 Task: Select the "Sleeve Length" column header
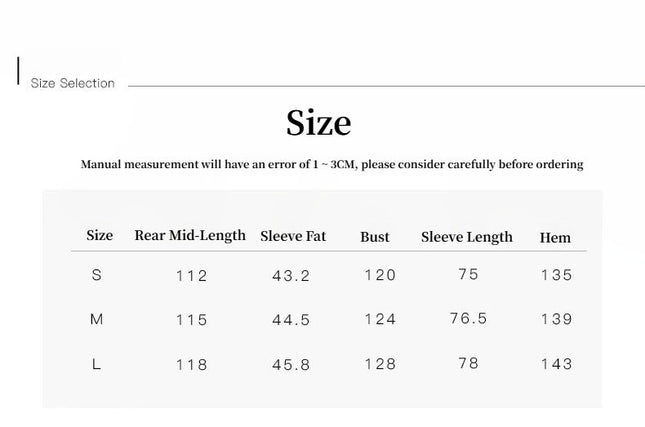(467, 237)
